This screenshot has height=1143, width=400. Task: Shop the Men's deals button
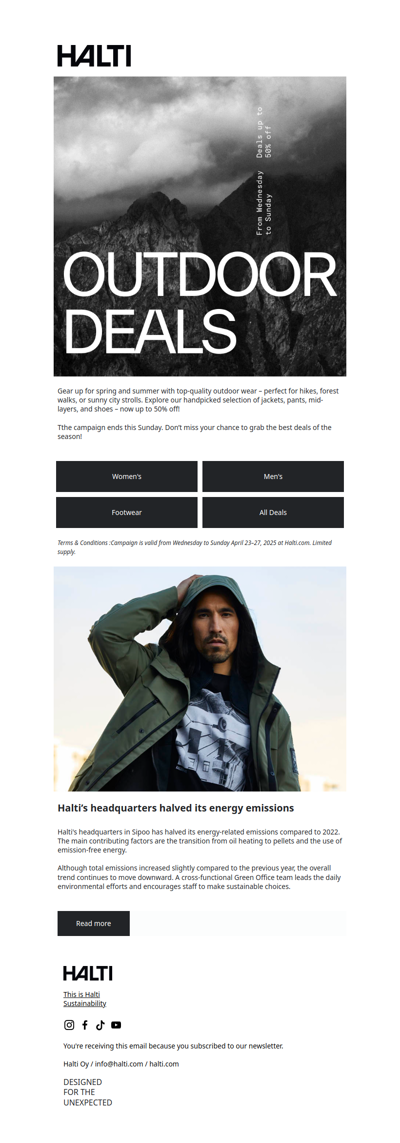(273, 476)
